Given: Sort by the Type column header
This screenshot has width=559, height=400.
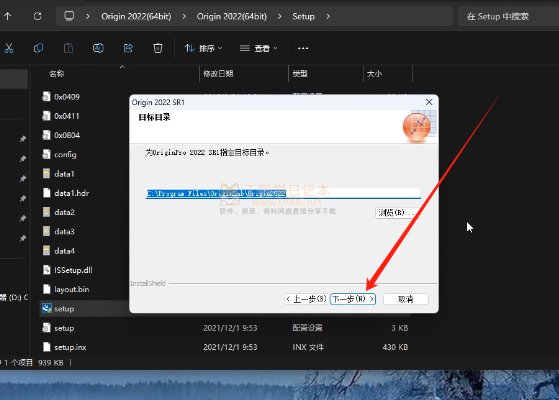Looking at the screenshot, I should 300,74.
